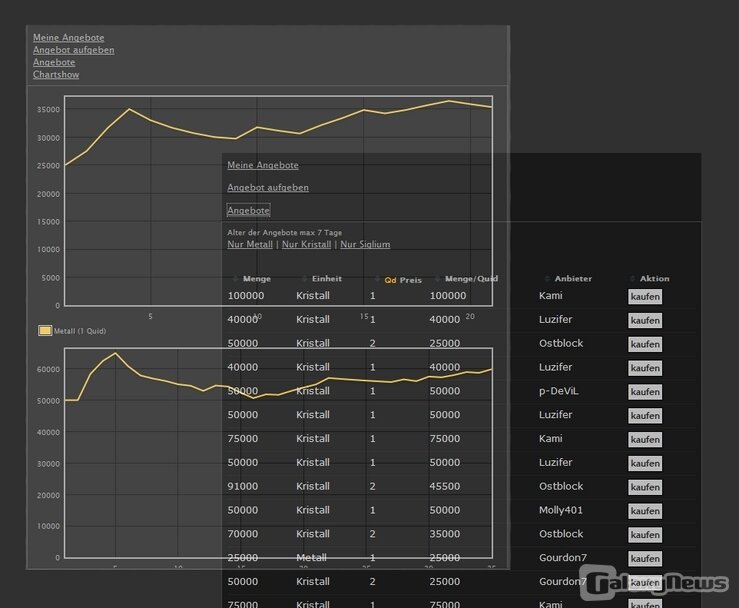Viewport: 739px width, 608px height.
Task: Open Meine Angebote in top-left panel
Action: coord(68,38)
